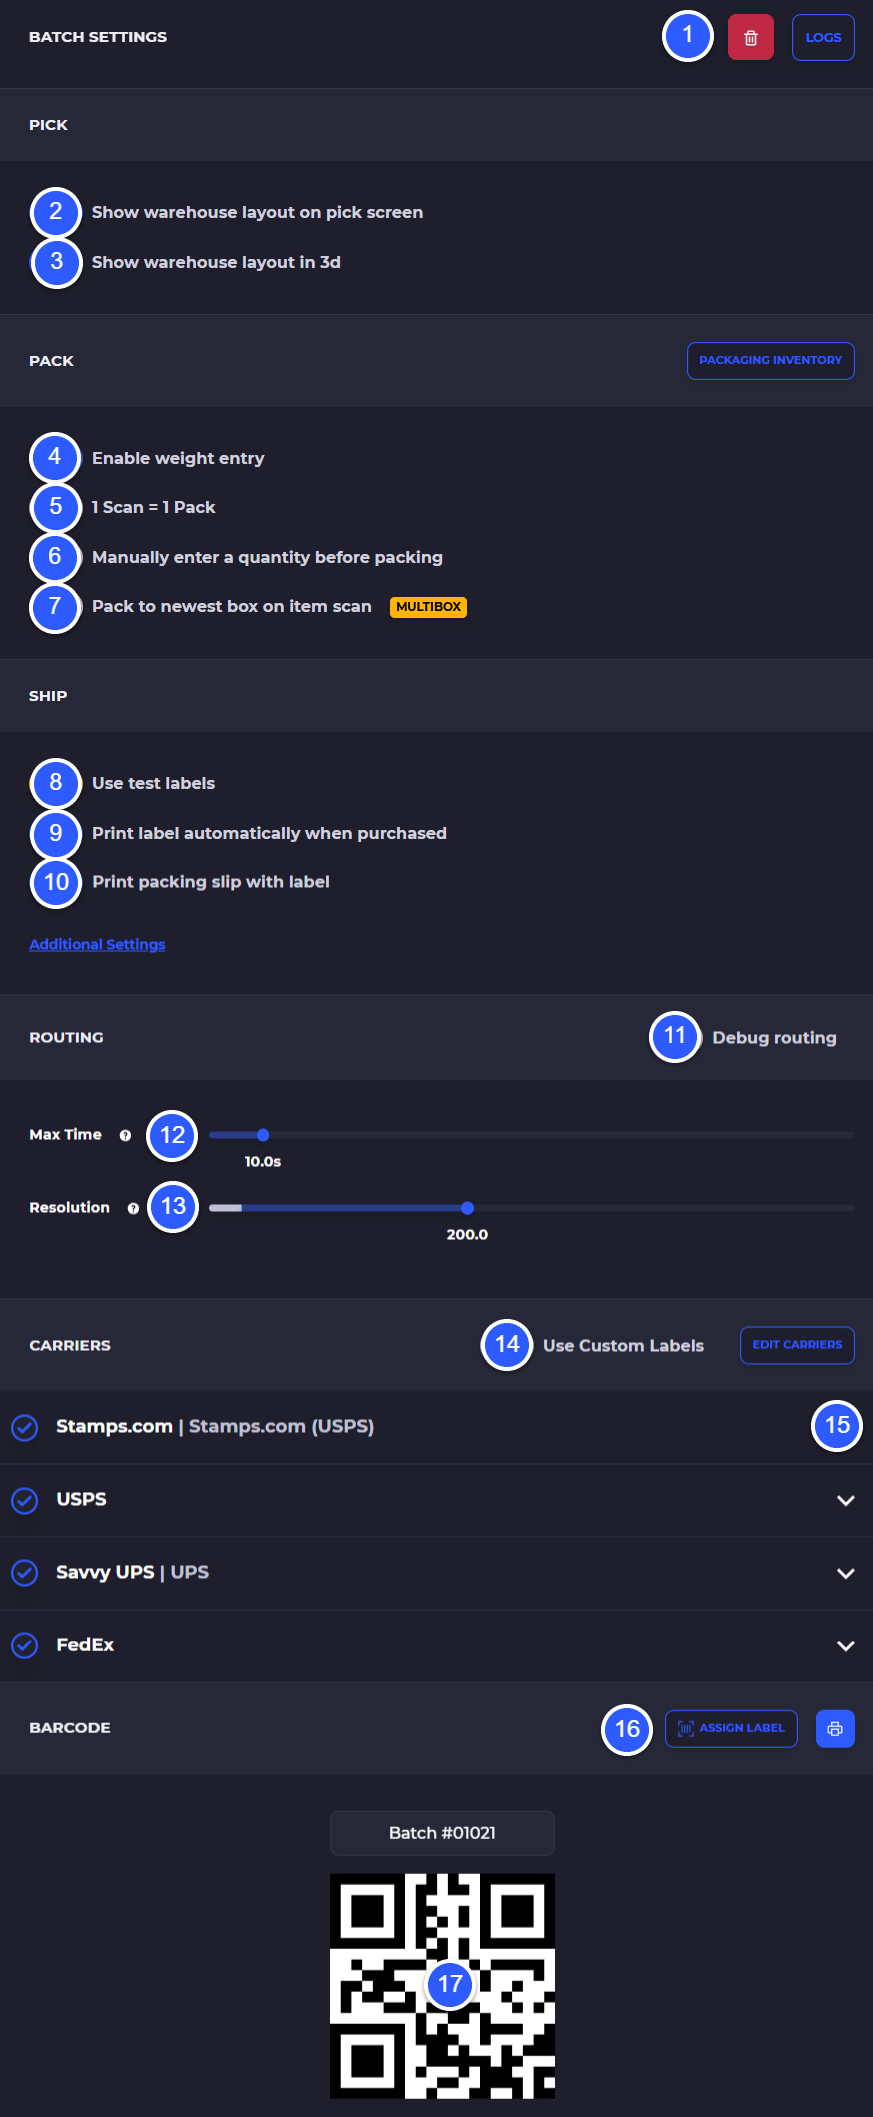Expand the FedEx carrier row chevron

[x=846, y=1646]
